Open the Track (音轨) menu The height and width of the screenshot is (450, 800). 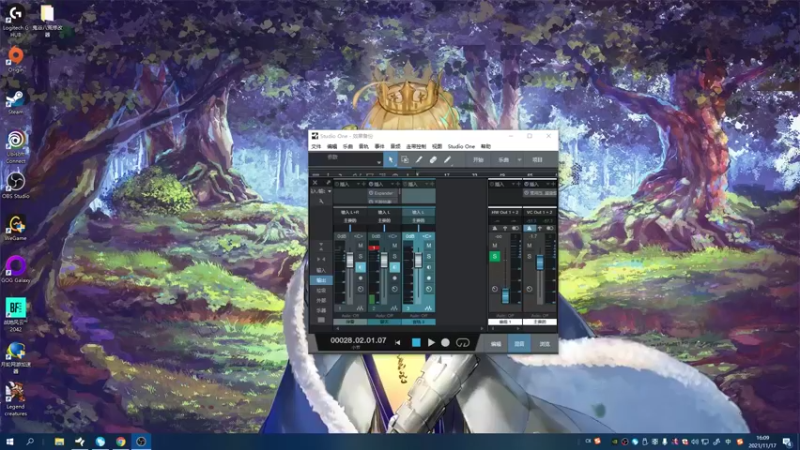363,146
